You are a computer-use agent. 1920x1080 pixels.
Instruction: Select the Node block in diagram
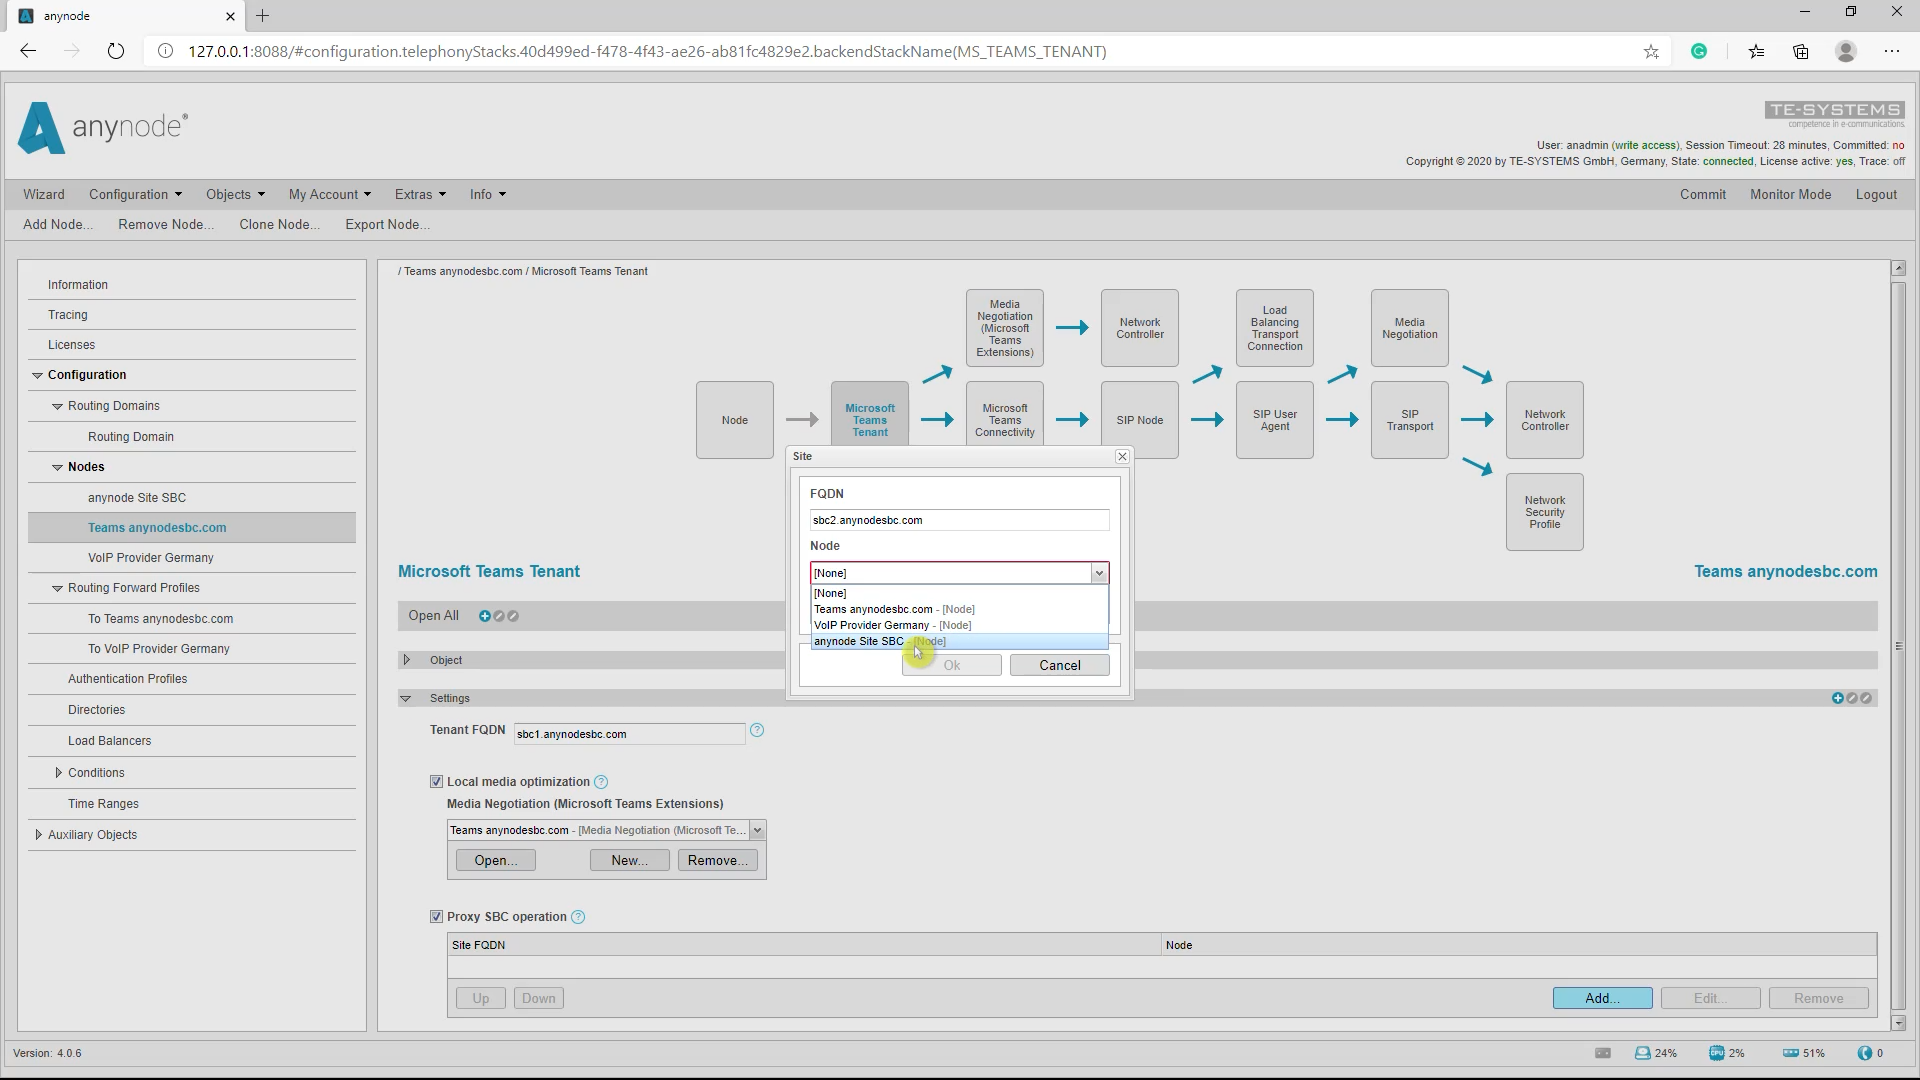tap(735, 420)
